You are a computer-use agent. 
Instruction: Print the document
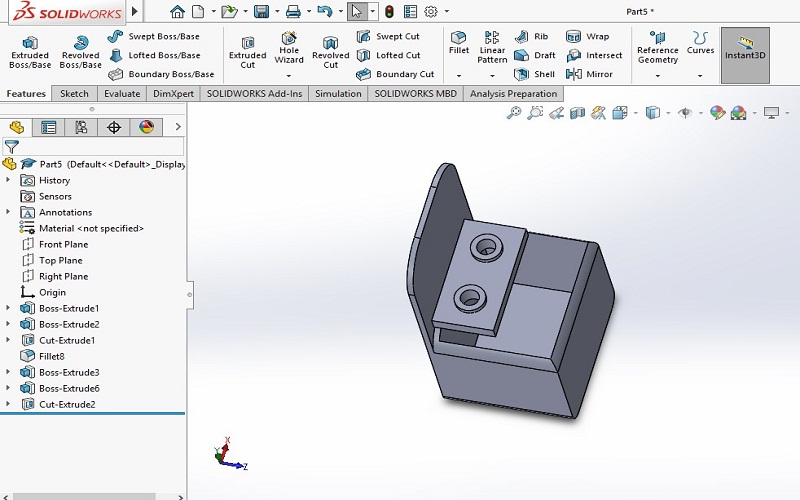(293, 11)
